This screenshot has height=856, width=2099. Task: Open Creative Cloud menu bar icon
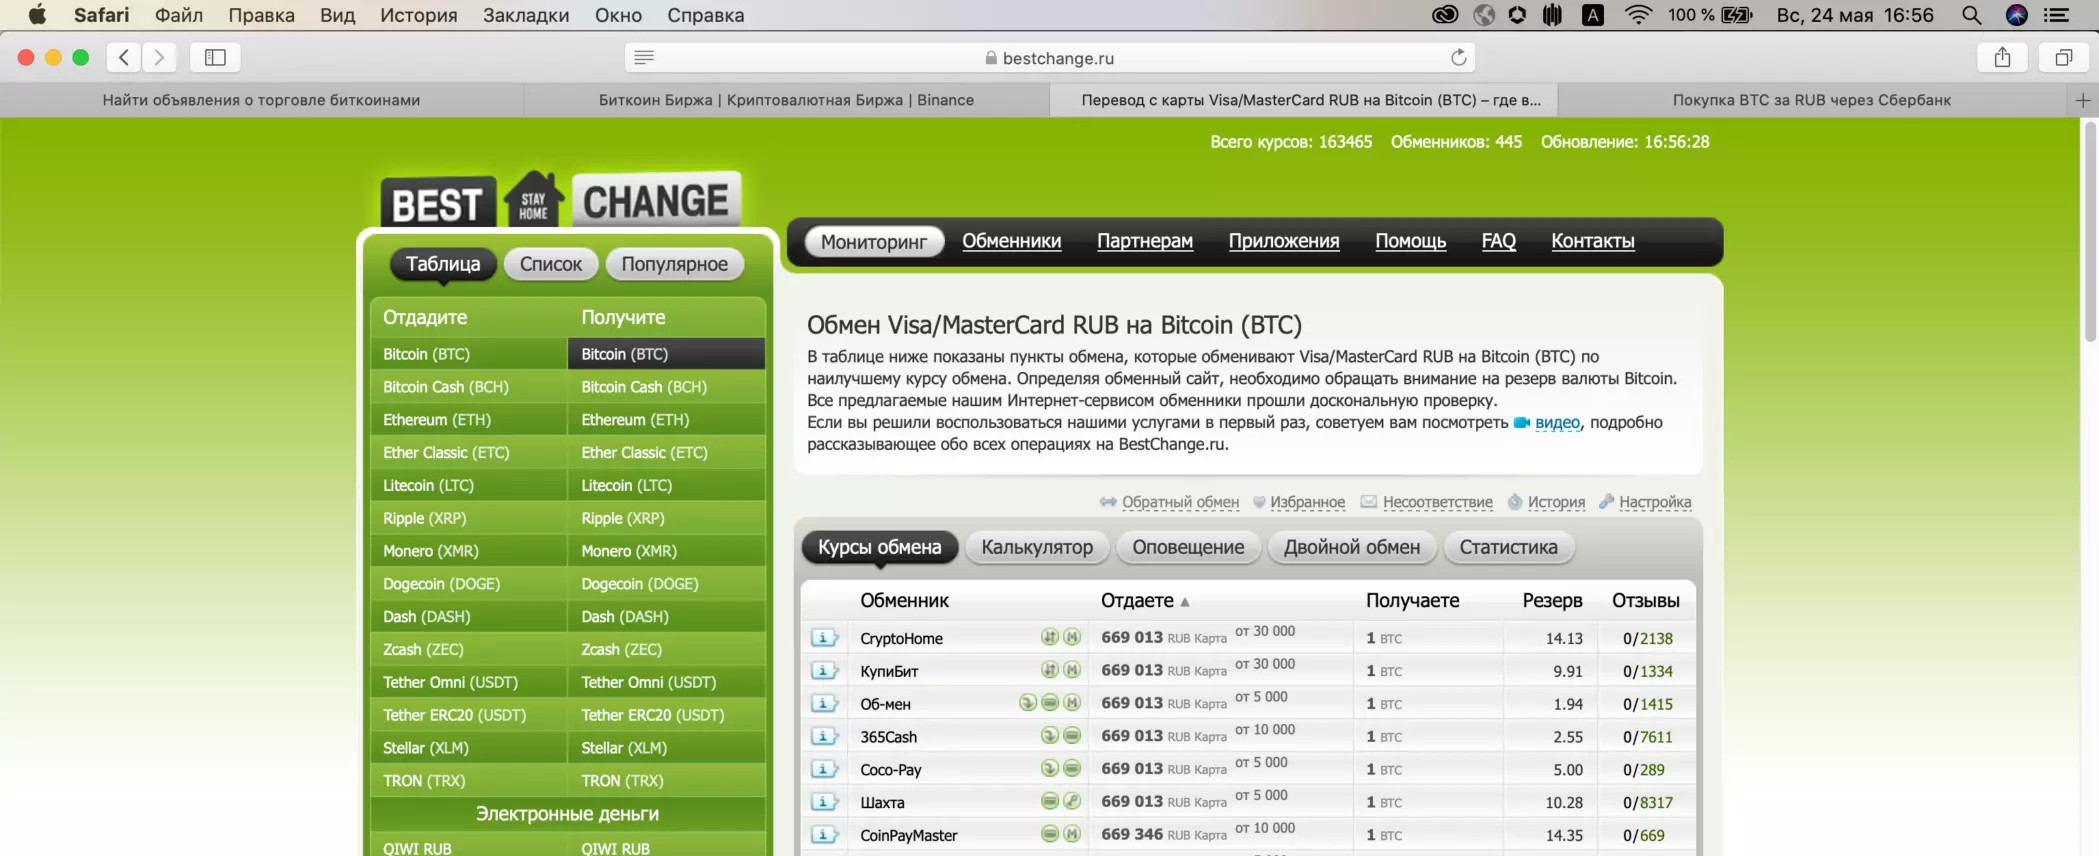[1445, 15]
